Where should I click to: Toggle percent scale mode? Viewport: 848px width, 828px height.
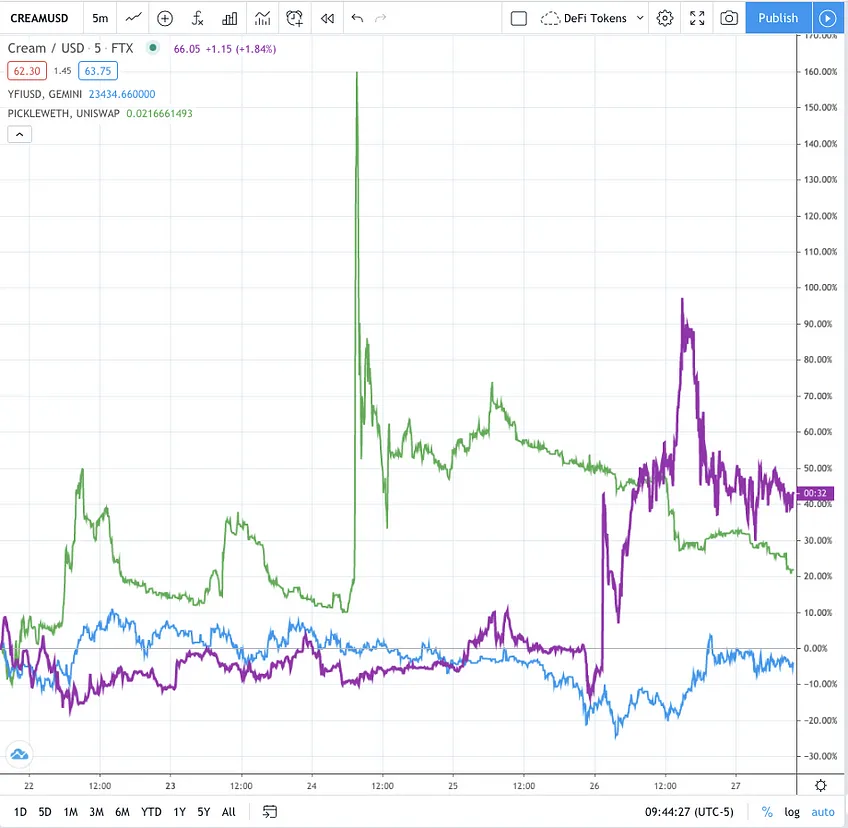(x=767, y=812)
